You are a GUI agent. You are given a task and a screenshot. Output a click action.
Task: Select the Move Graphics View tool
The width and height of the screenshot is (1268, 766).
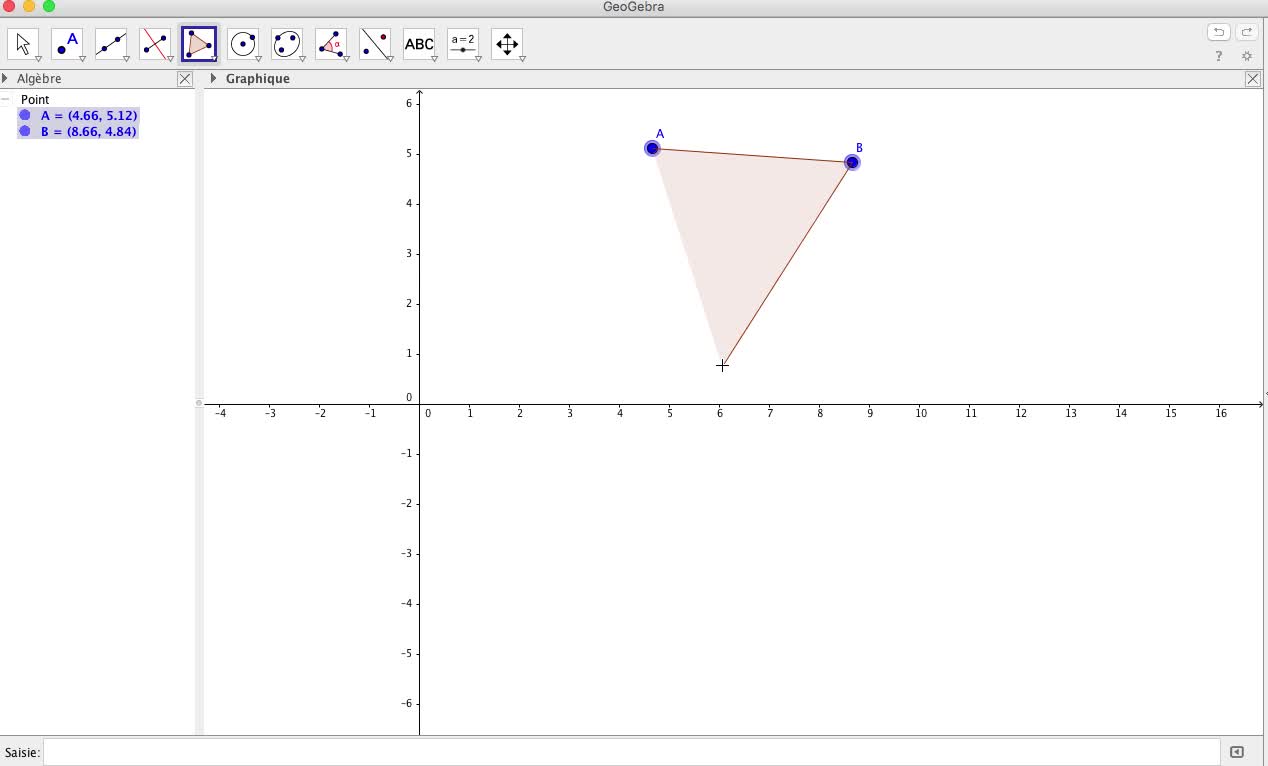[507, 44]
